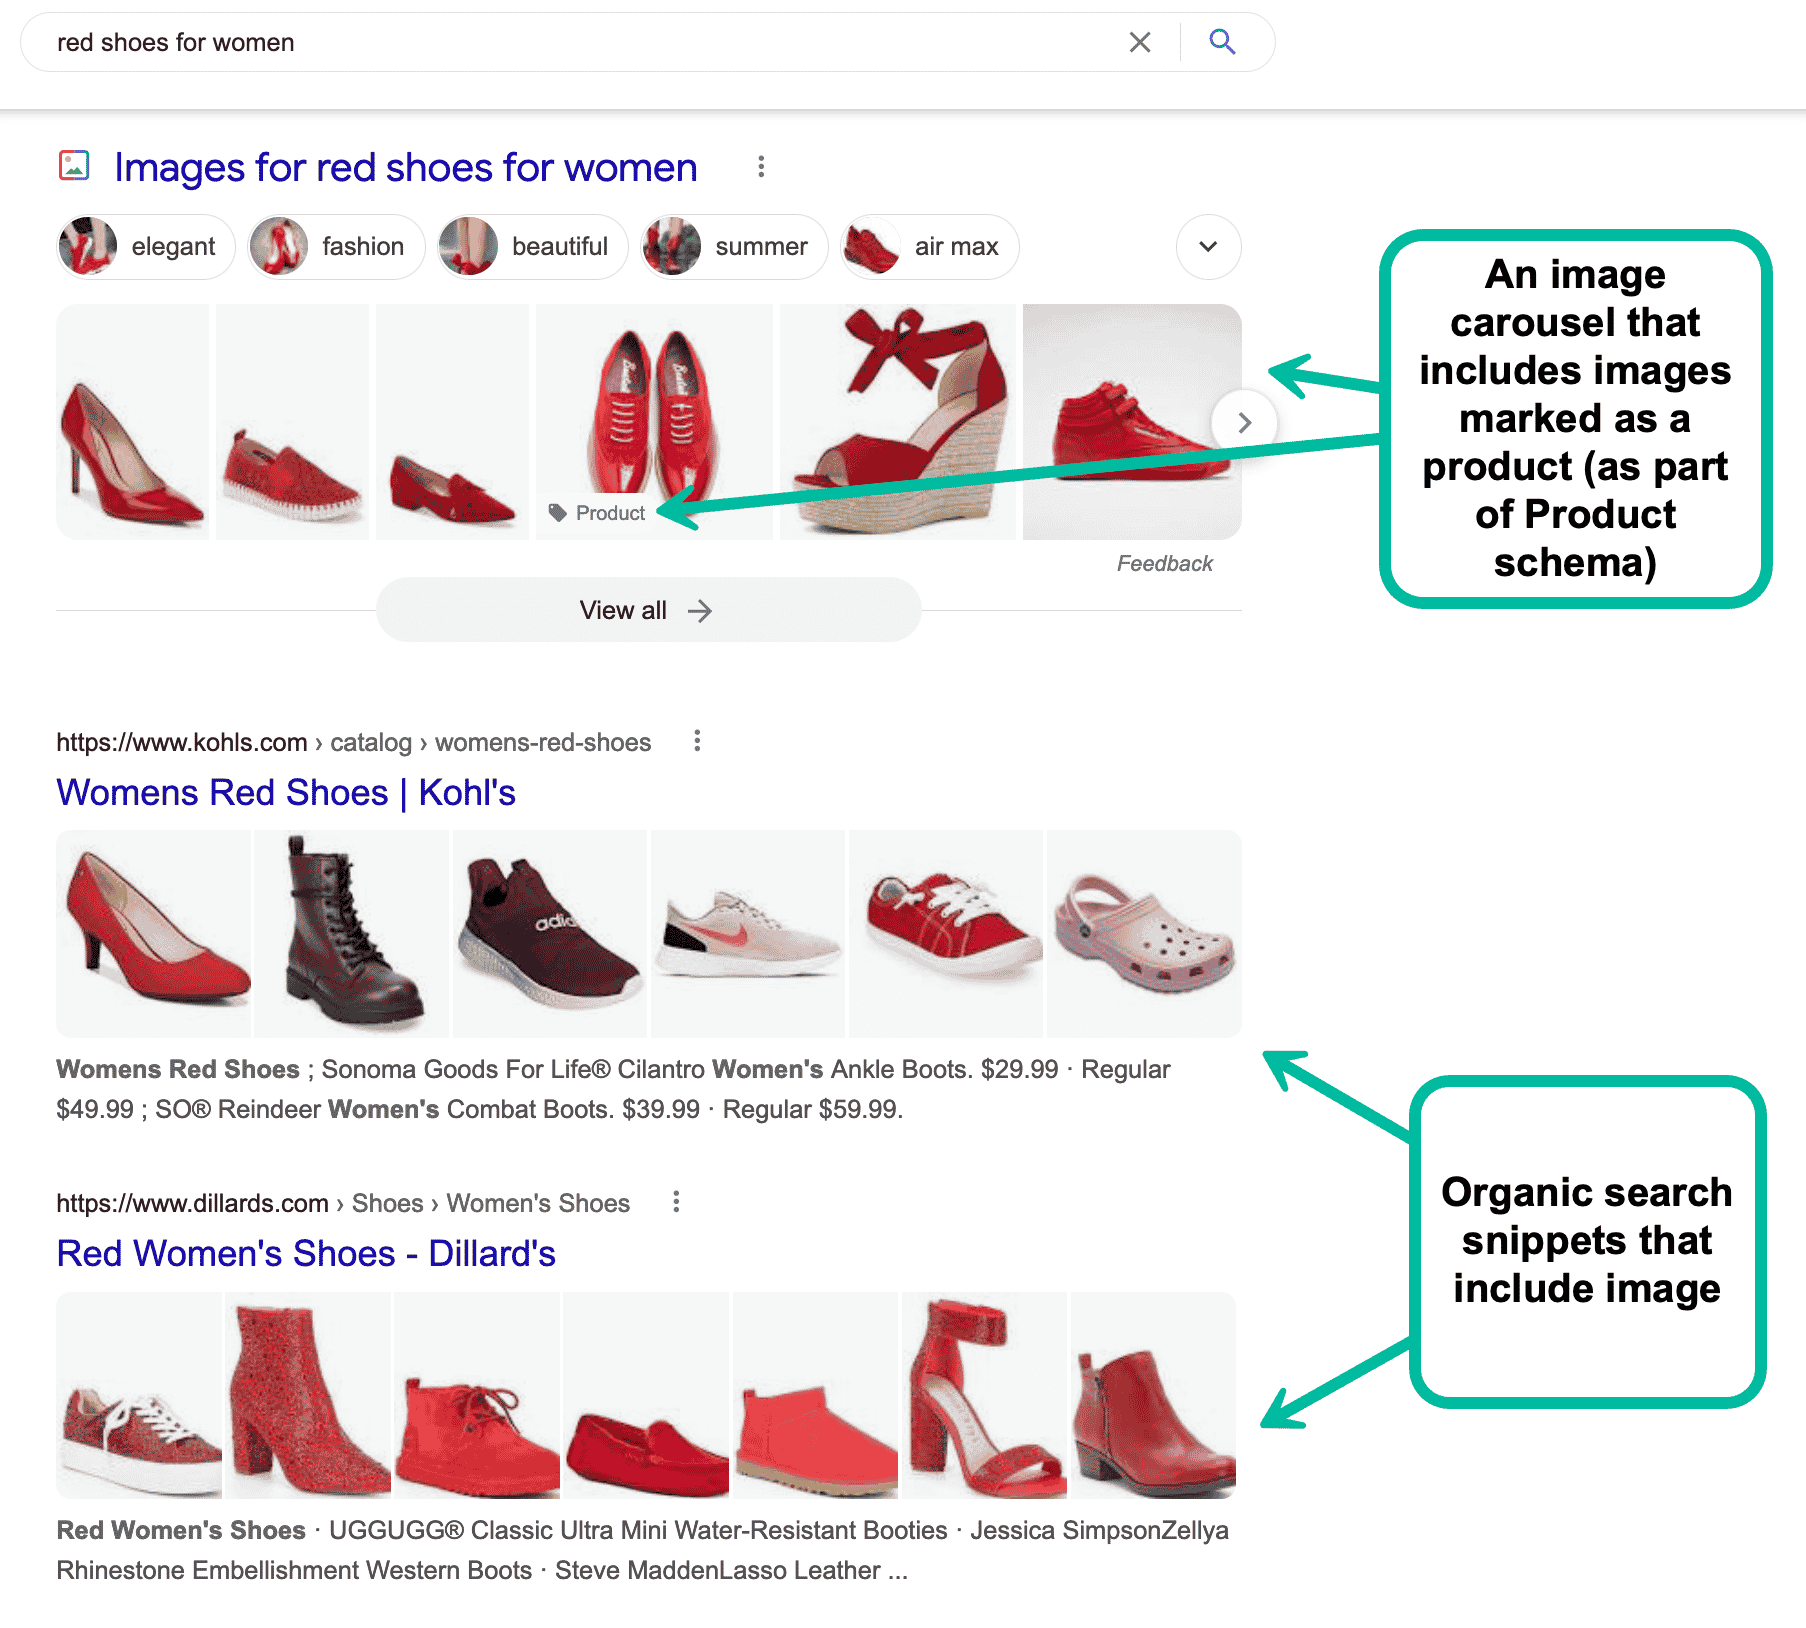The height and width of the screenshot is (1628, 1806).
Task: Open the red pointed flat carousel image
Action: pyautogui.click(x=452, y=422)
